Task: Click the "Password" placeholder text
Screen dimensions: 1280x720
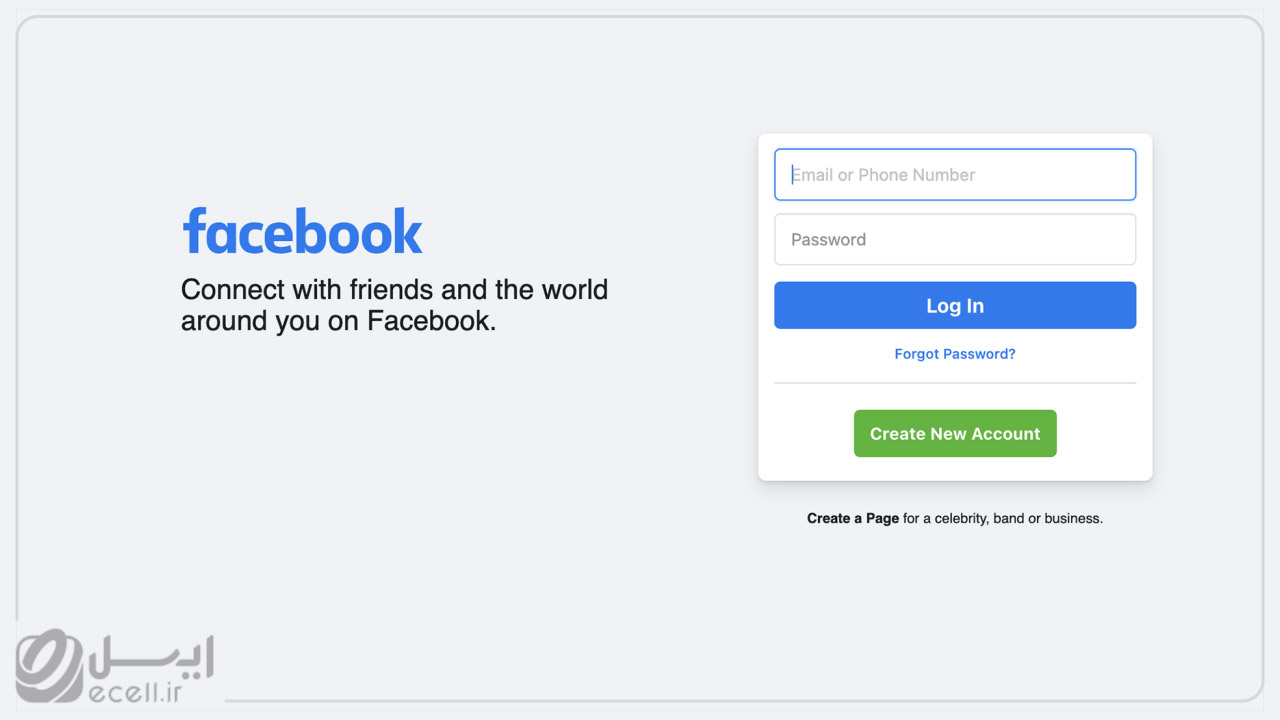Action: point(829,239)
